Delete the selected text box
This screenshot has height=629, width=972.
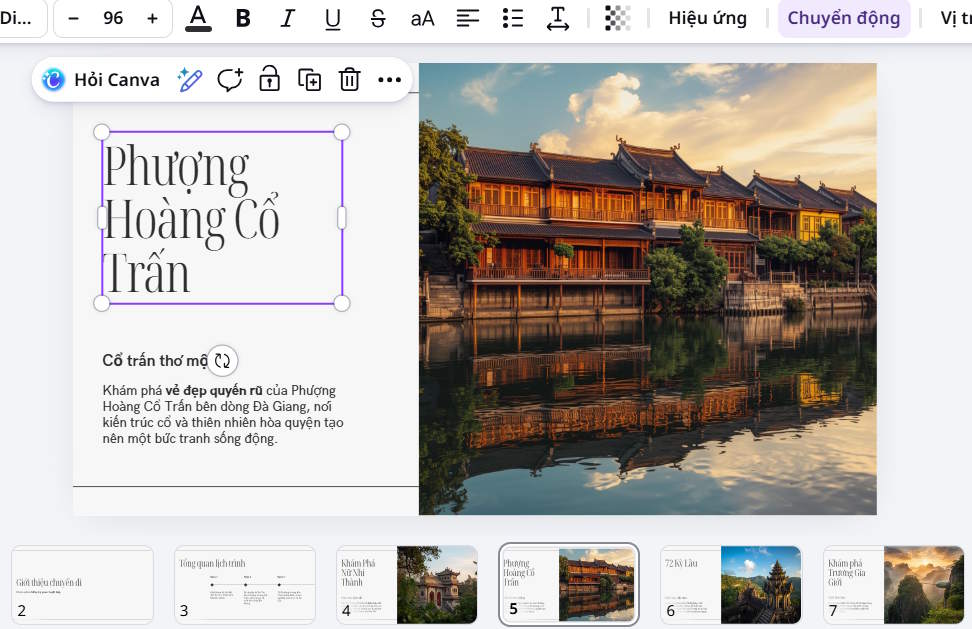pos(349,80)
